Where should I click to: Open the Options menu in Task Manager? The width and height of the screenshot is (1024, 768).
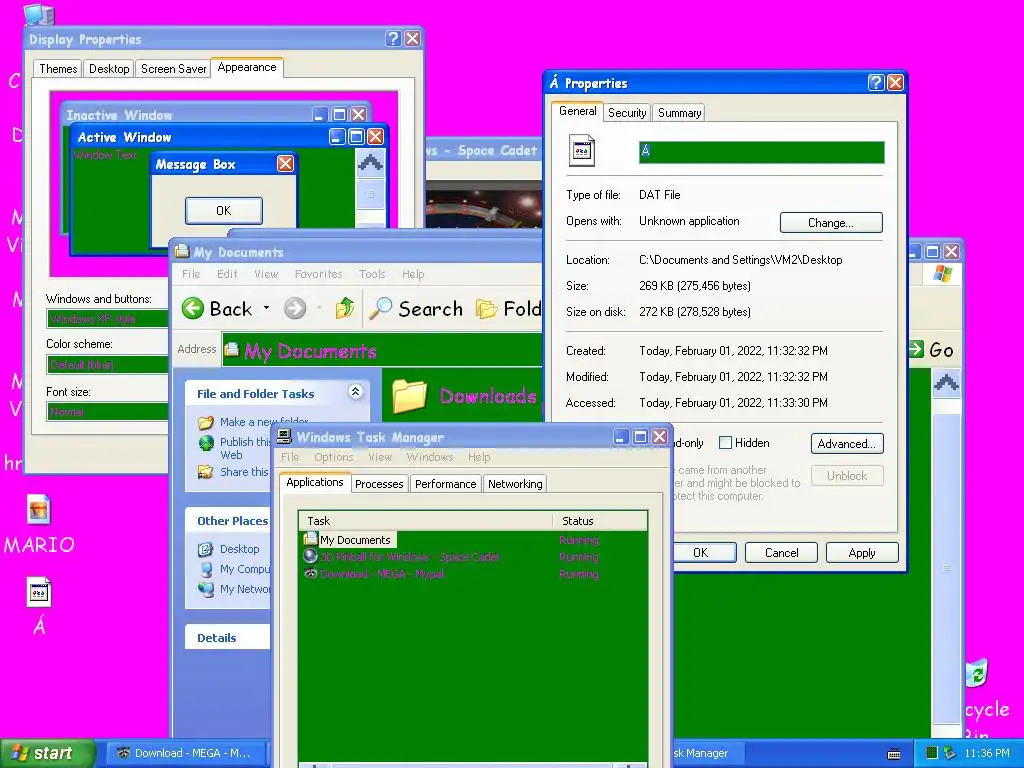coord(333,457)
